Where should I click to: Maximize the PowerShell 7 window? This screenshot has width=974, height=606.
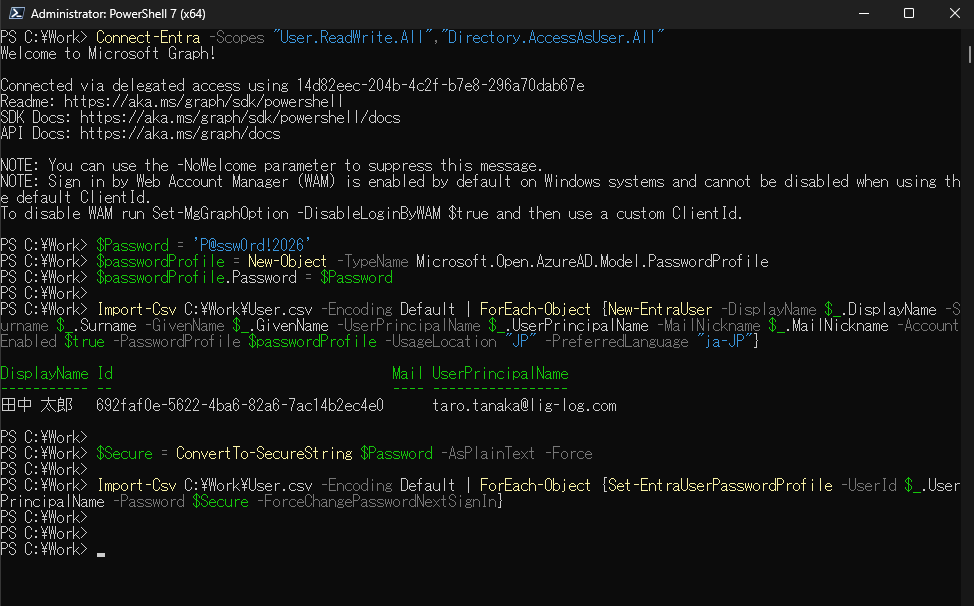point(909,14)
